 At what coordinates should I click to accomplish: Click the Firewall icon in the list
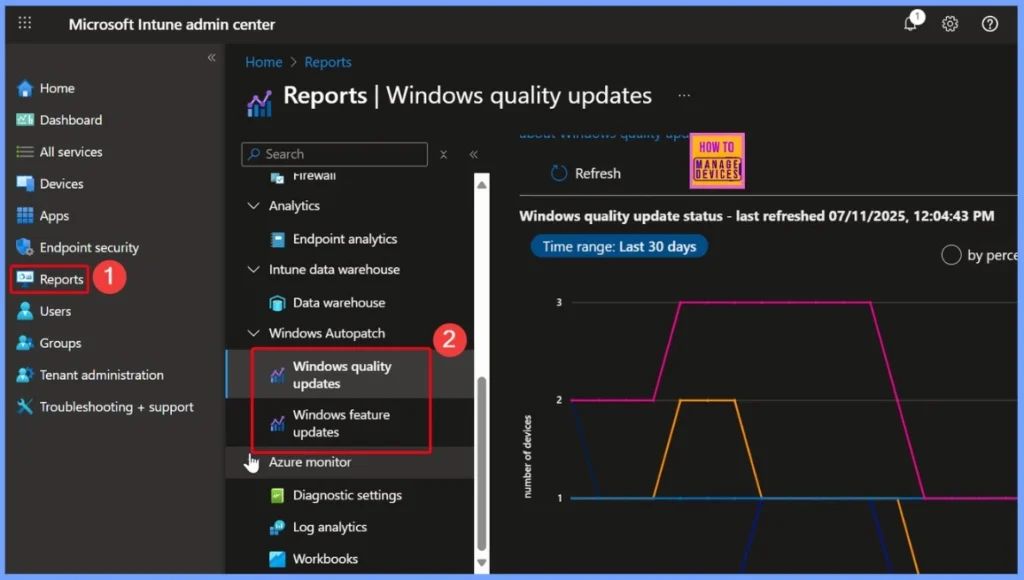point(278,177)
